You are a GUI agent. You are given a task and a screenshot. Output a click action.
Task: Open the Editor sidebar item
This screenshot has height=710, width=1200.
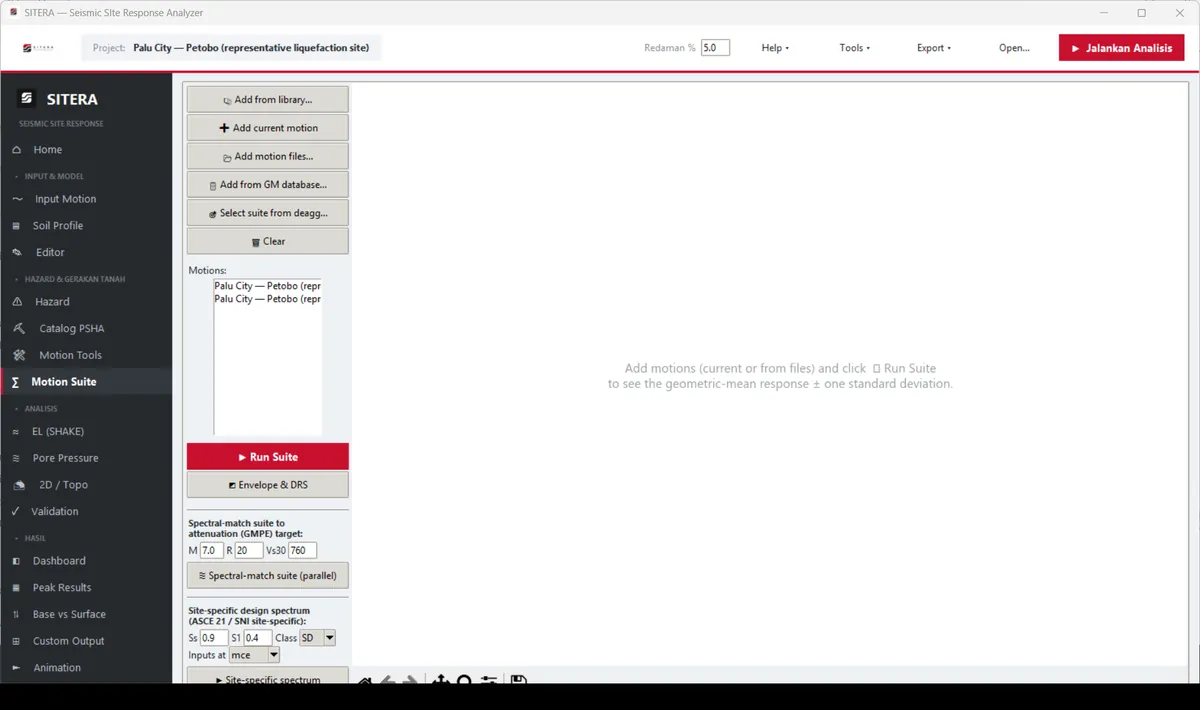click(x=86, y=252)
